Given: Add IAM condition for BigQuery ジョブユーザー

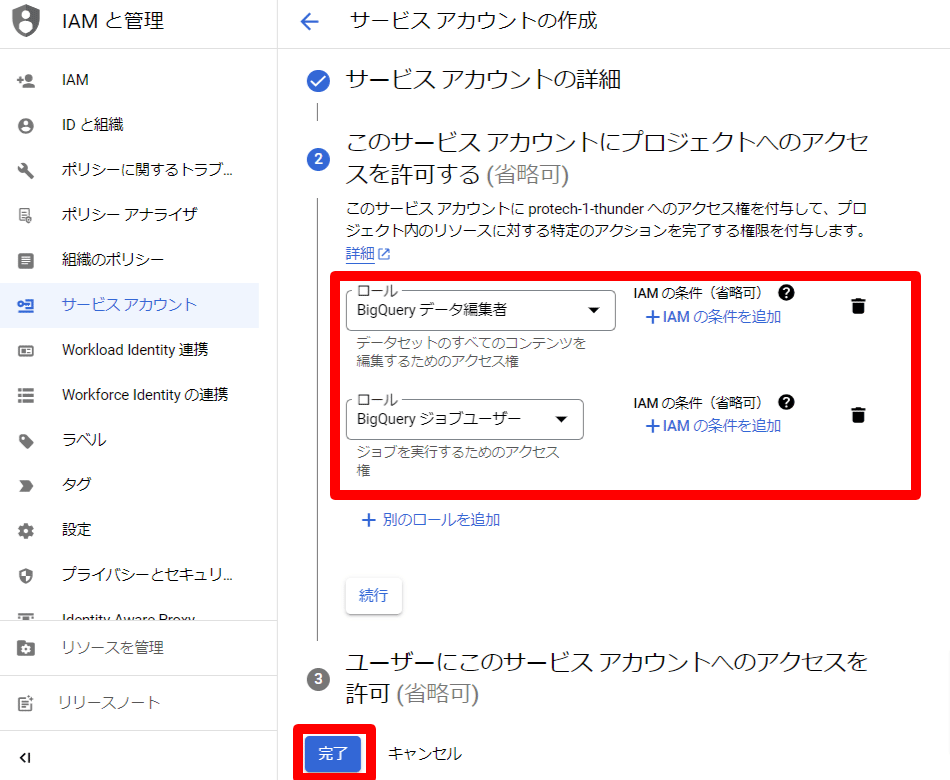Looking at the screenshot, I should pyautogui.click(x=713, y=426).
